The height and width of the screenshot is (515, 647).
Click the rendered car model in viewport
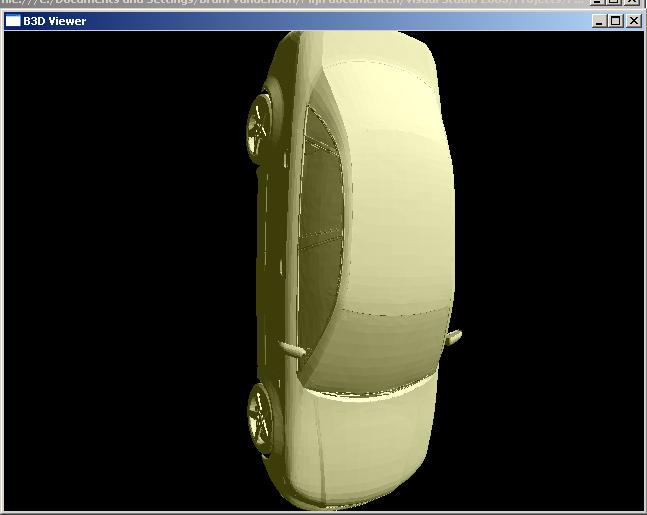tap(353, 270)
